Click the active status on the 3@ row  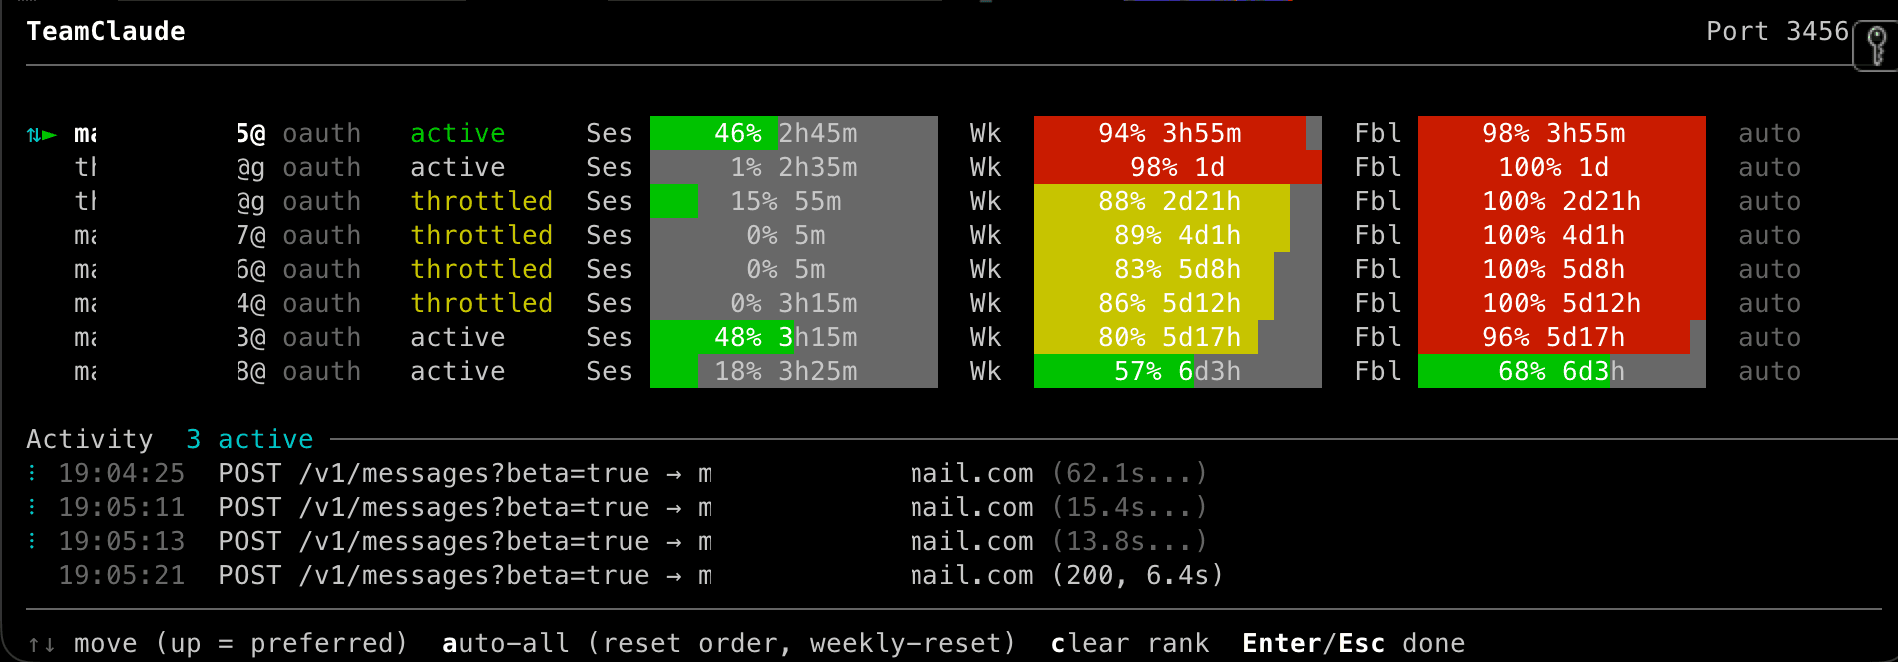pos(458,337)
